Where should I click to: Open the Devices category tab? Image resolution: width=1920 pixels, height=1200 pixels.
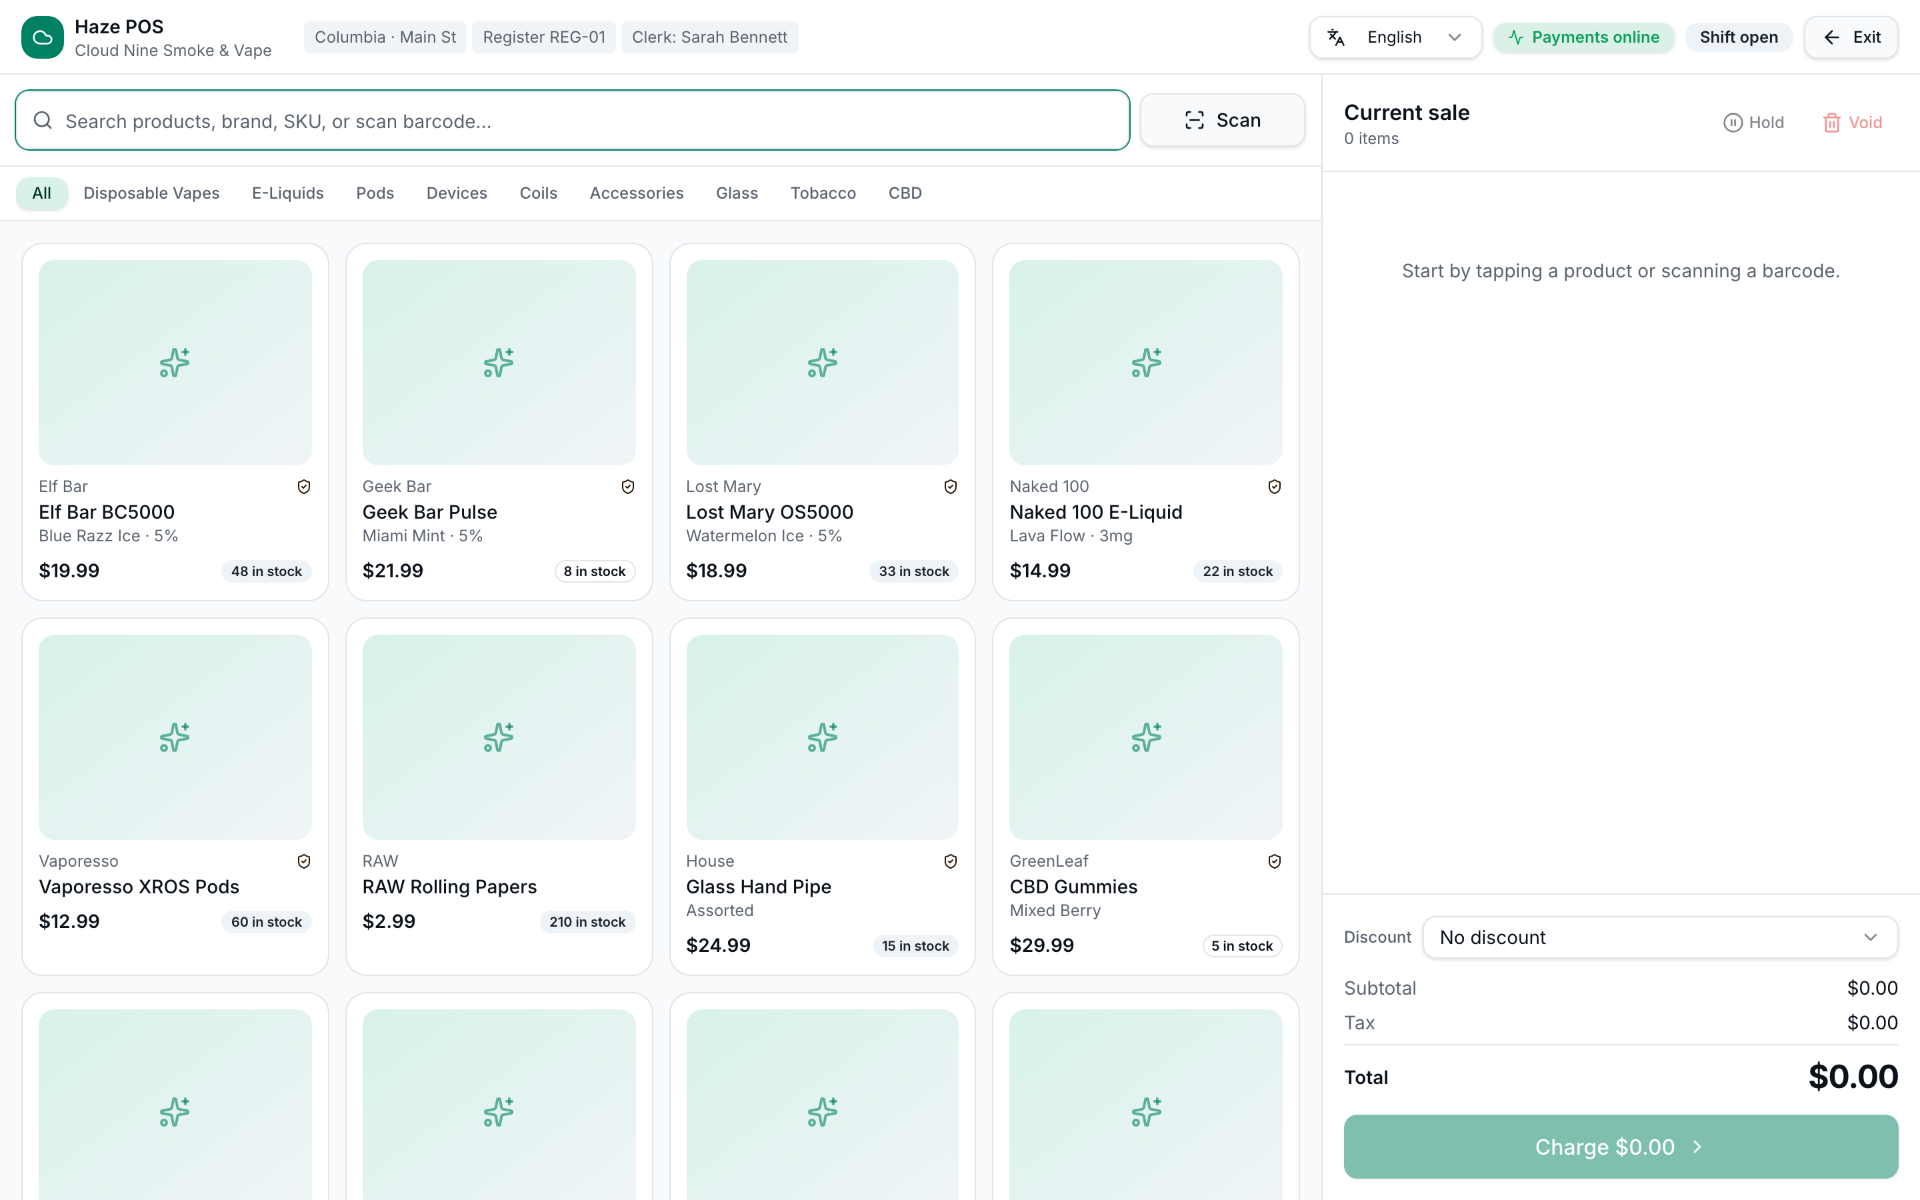457,193
